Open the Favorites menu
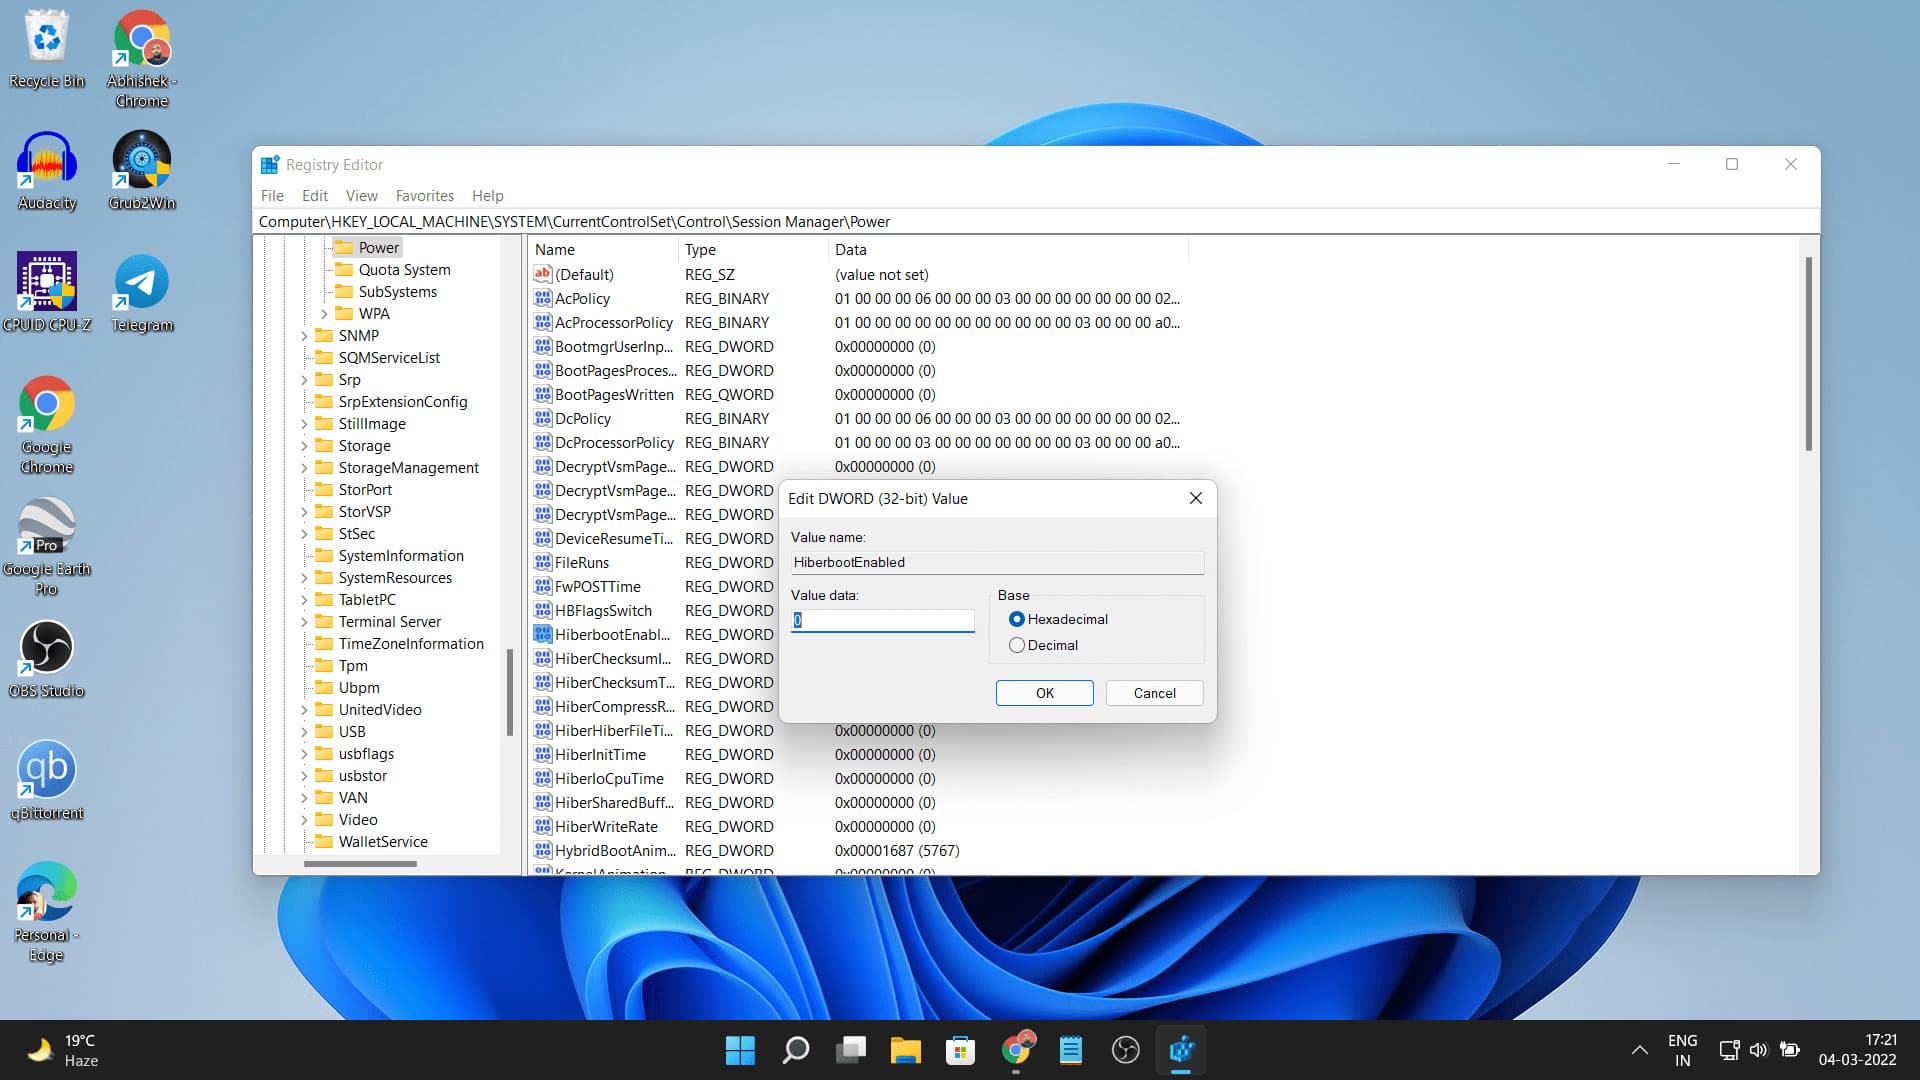Viewport: 1920px width, 1080px height. pyautogui.click(x=424, y=195)
